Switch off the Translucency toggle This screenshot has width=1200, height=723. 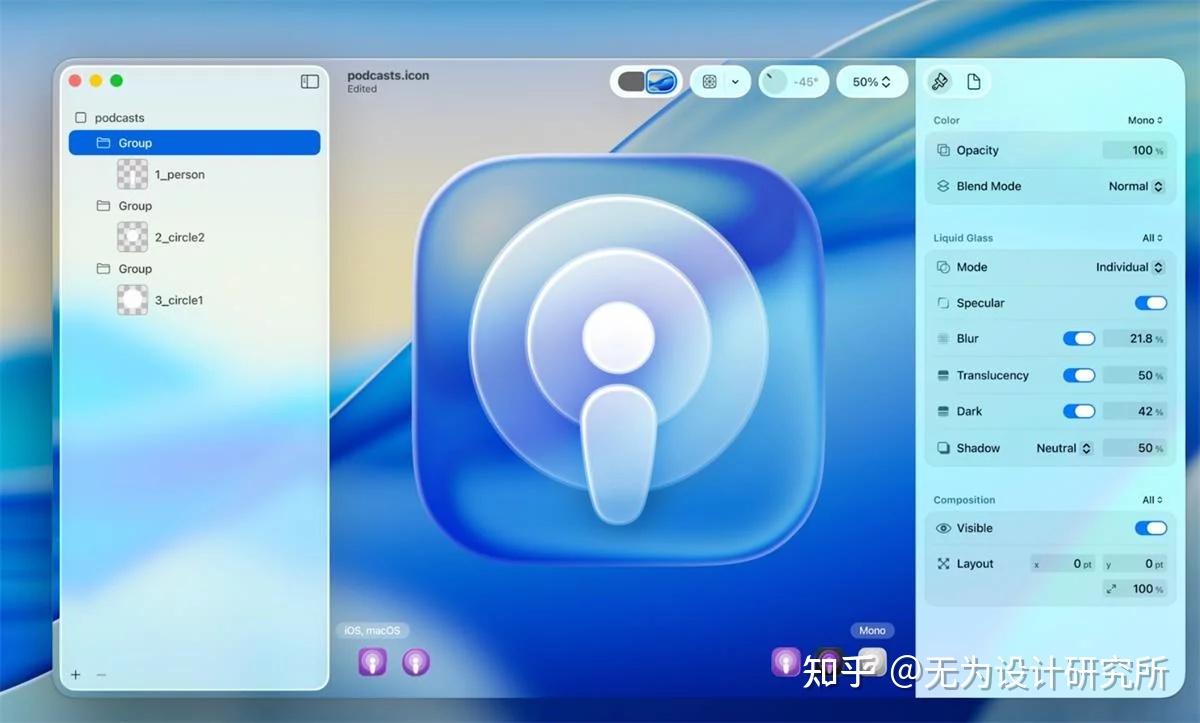coord(1078,375)
